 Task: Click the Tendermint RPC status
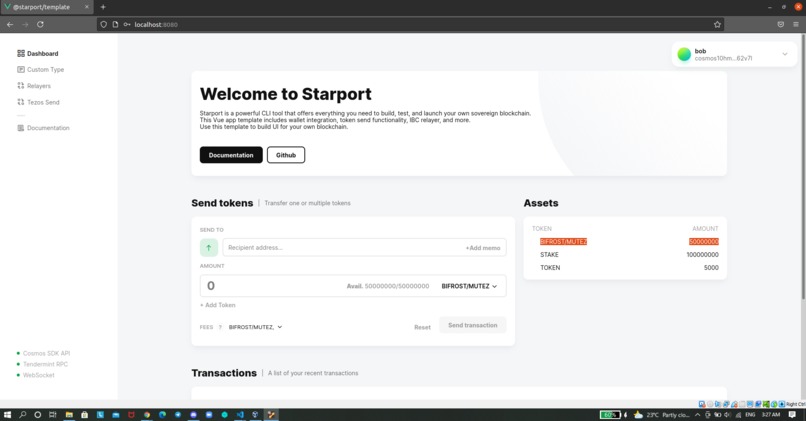point(42,364)
